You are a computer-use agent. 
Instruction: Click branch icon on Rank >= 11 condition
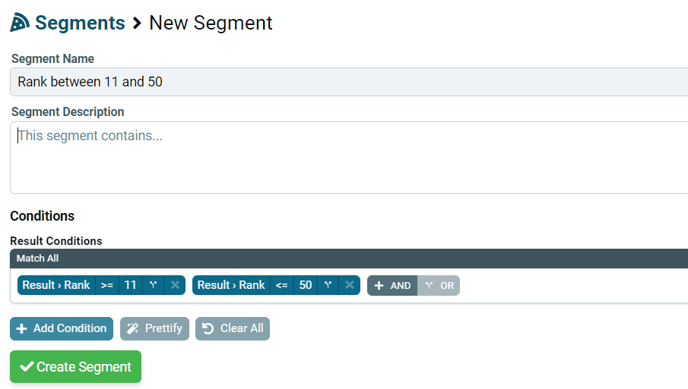pos(153,285)
